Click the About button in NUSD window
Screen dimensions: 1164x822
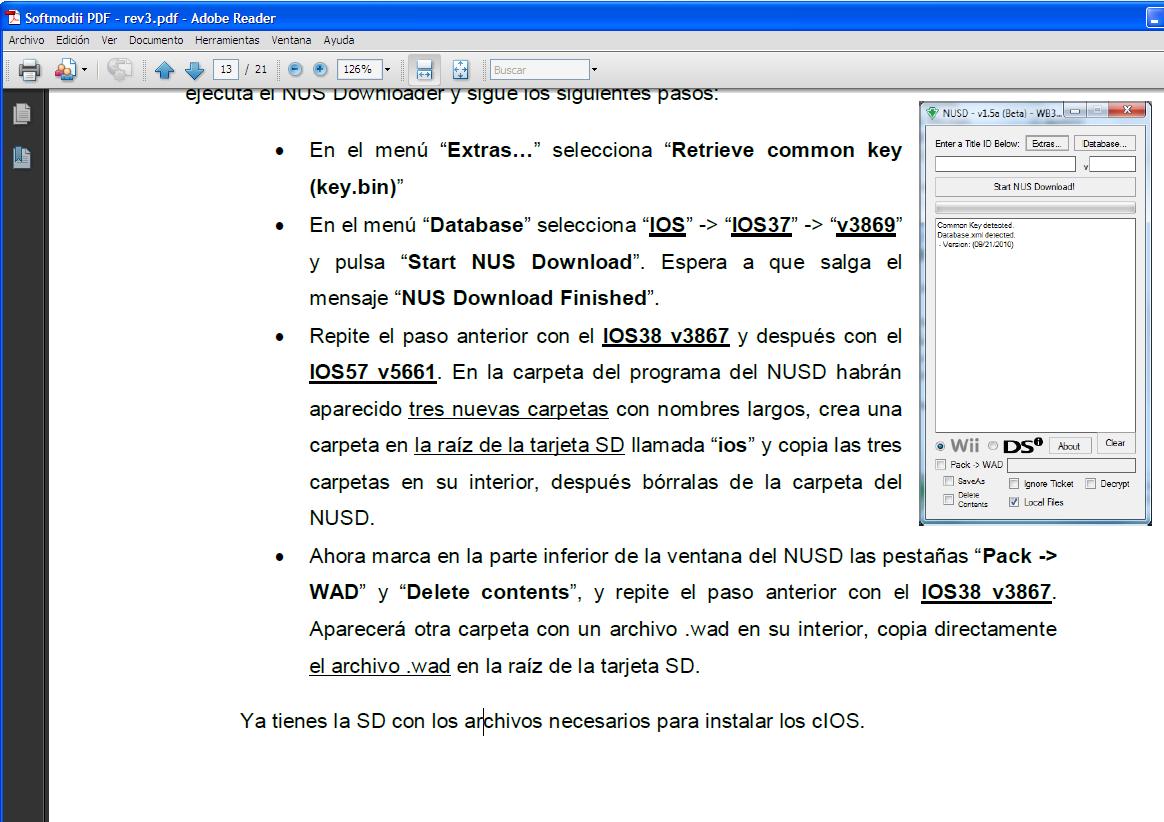click(1069, 446)
